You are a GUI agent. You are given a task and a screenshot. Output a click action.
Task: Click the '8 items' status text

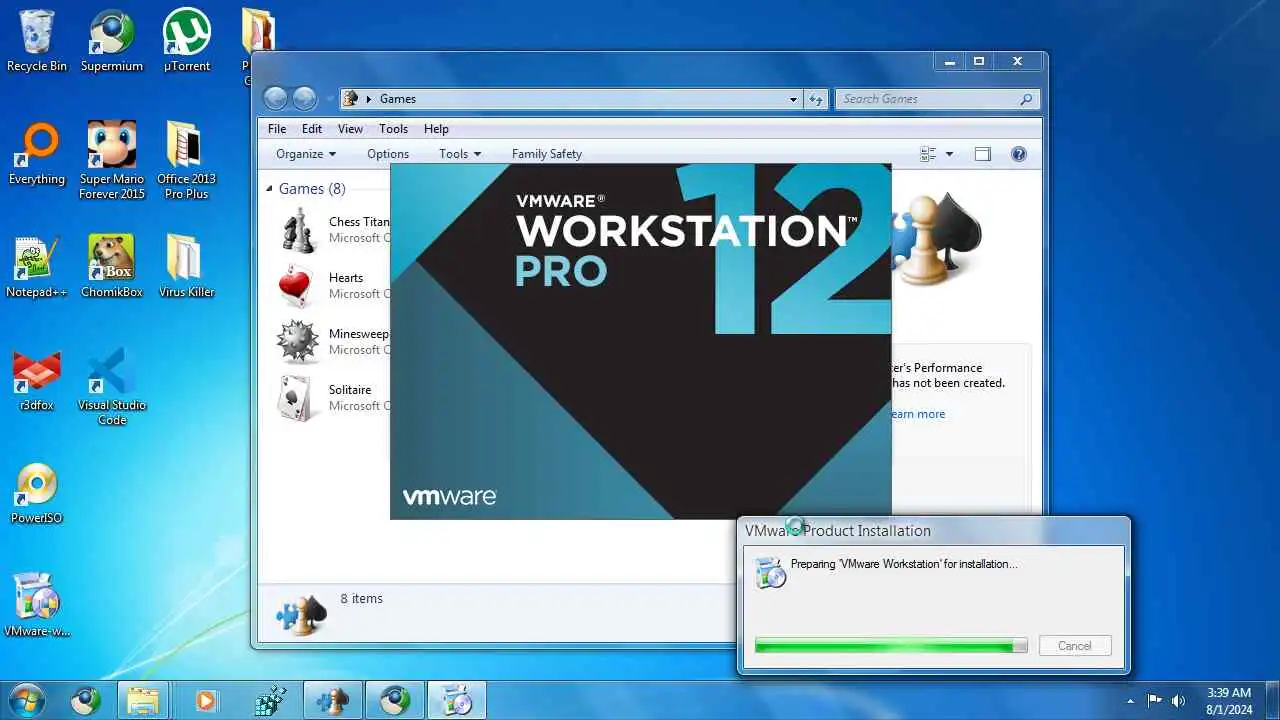361,598
